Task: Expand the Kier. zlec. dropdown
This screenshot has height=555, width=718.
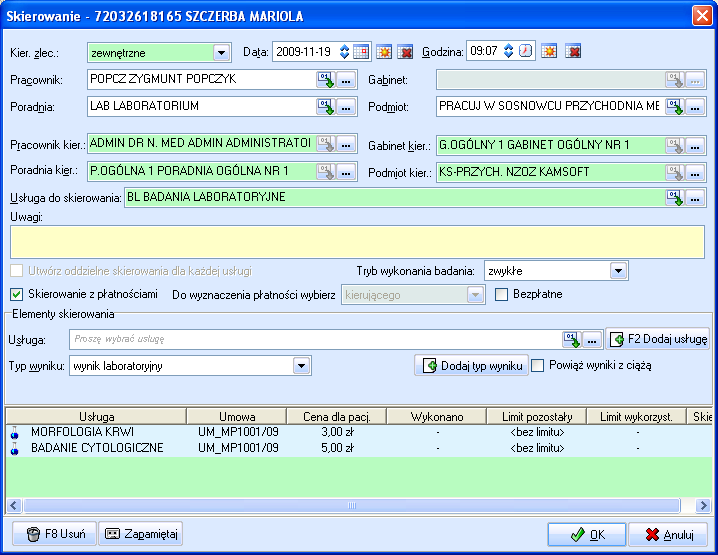Action: point(221,53)
